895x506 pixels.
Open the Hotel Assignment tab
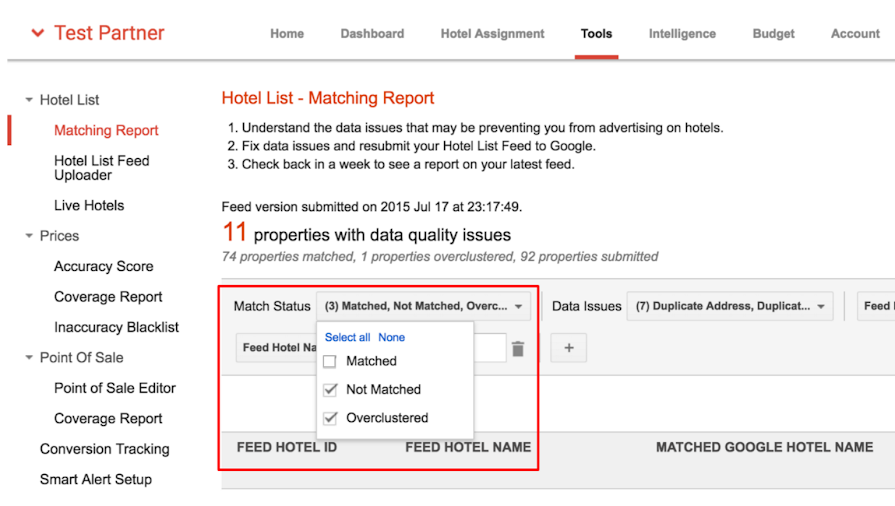(493, 34)
